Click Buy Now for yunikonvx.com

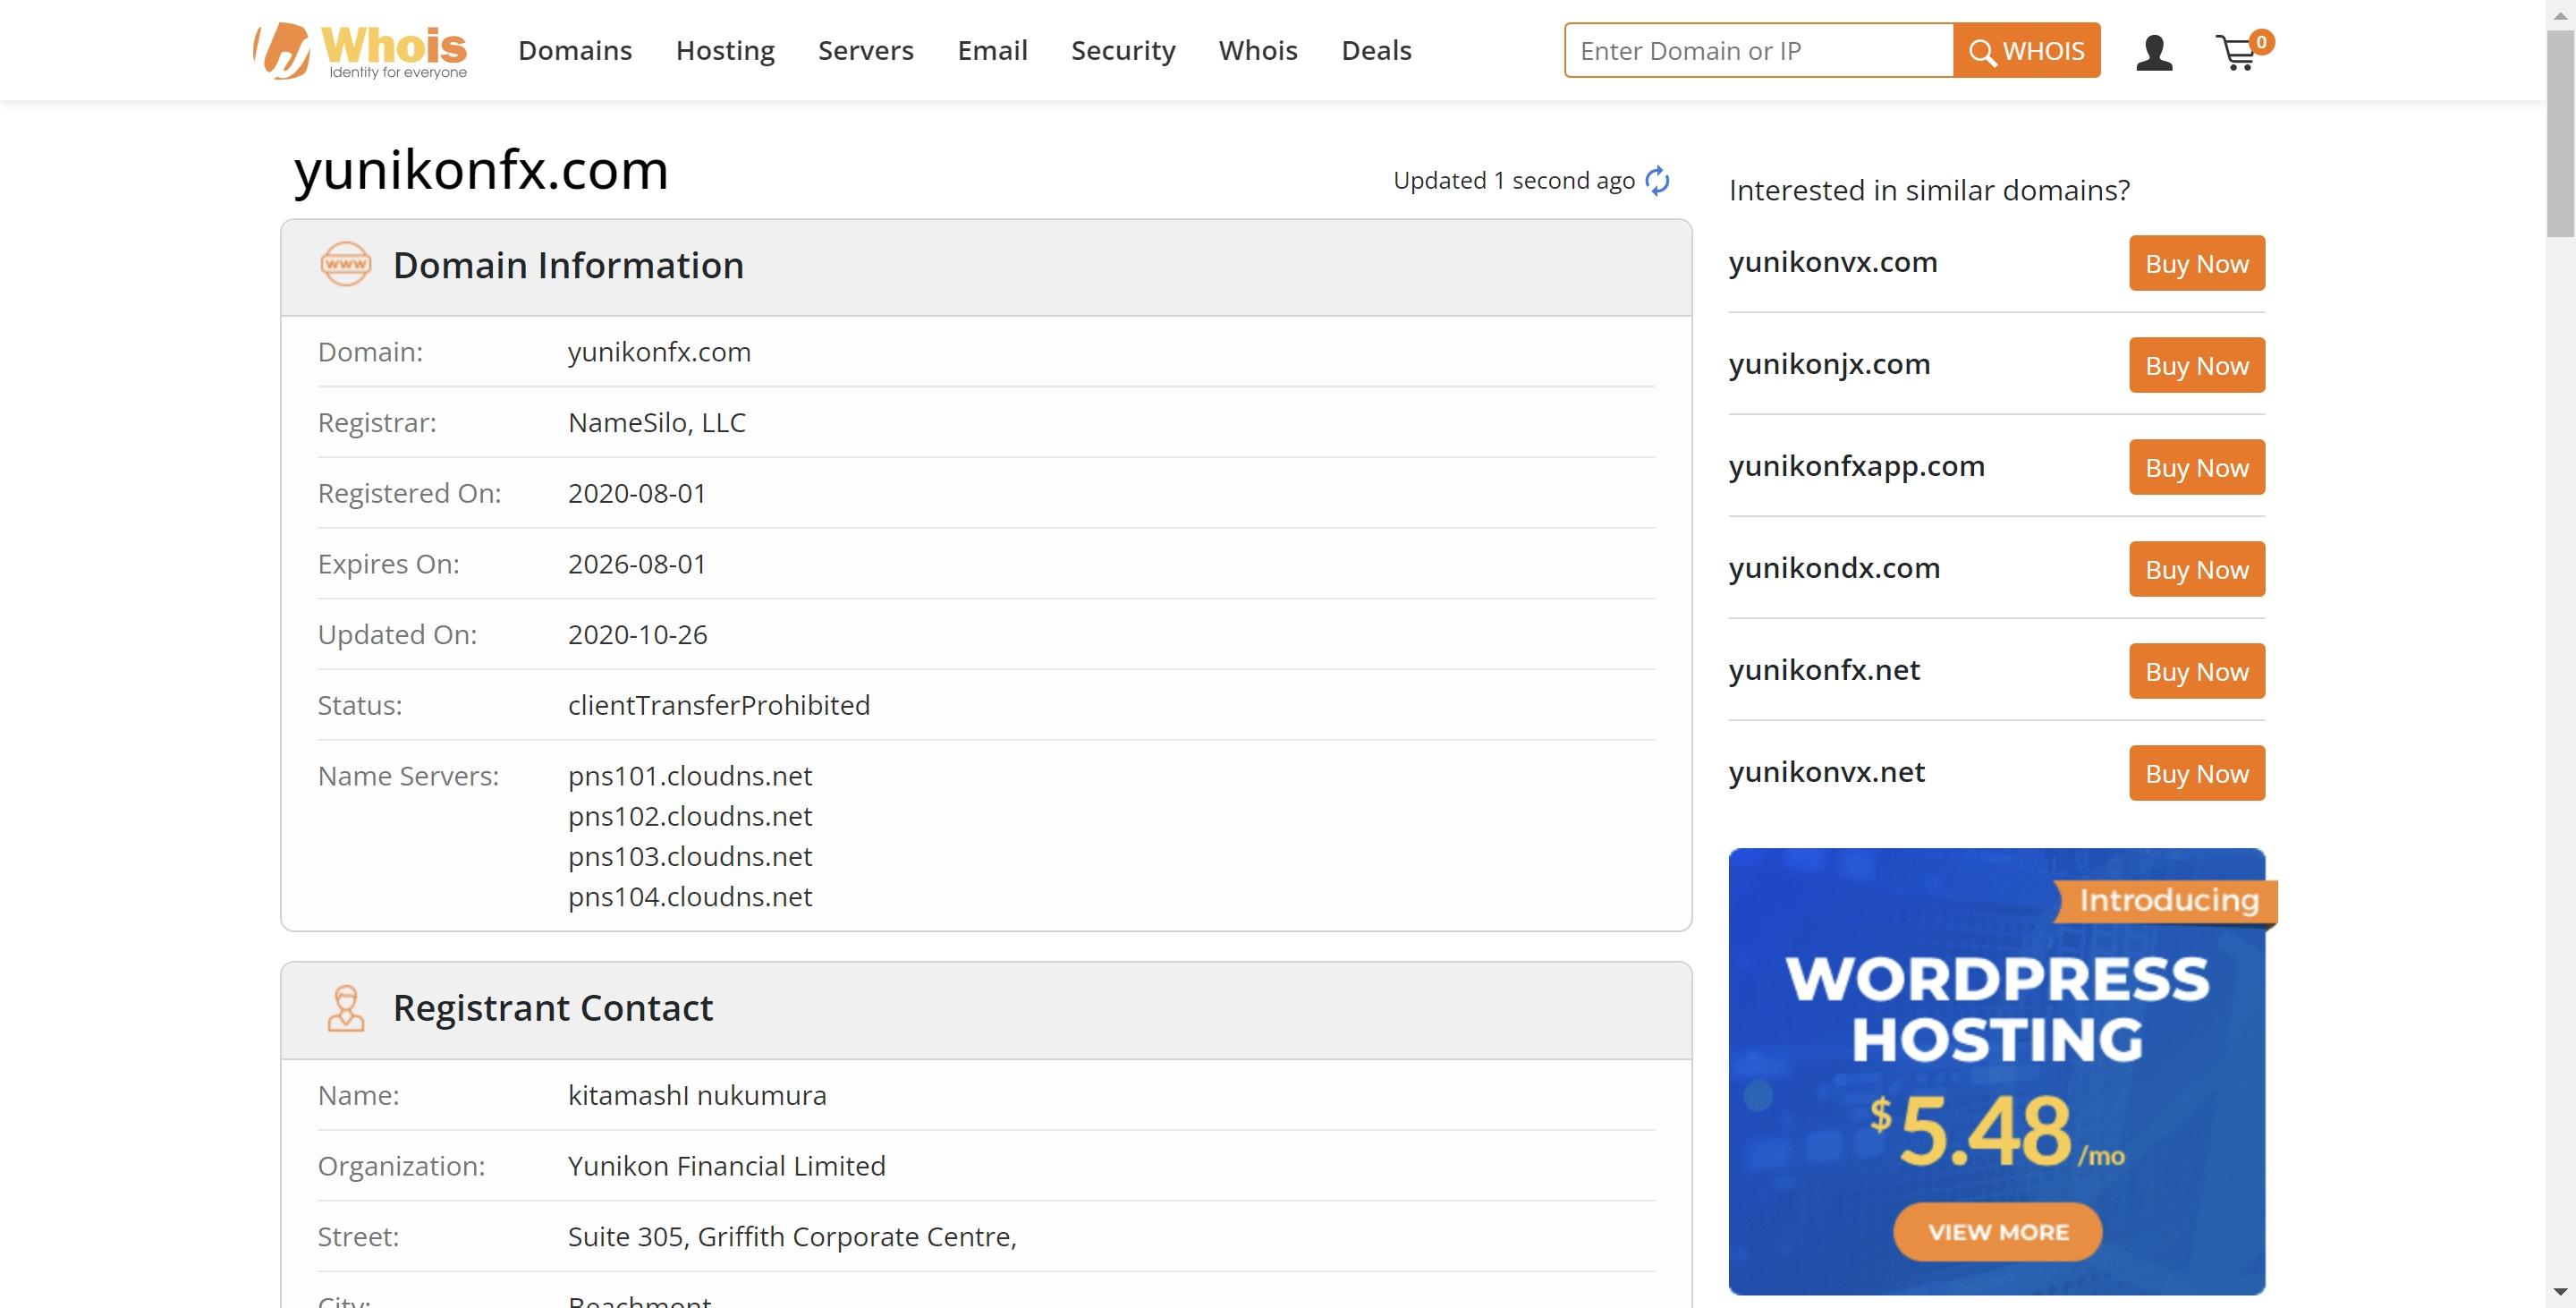tap(2196, 264)
